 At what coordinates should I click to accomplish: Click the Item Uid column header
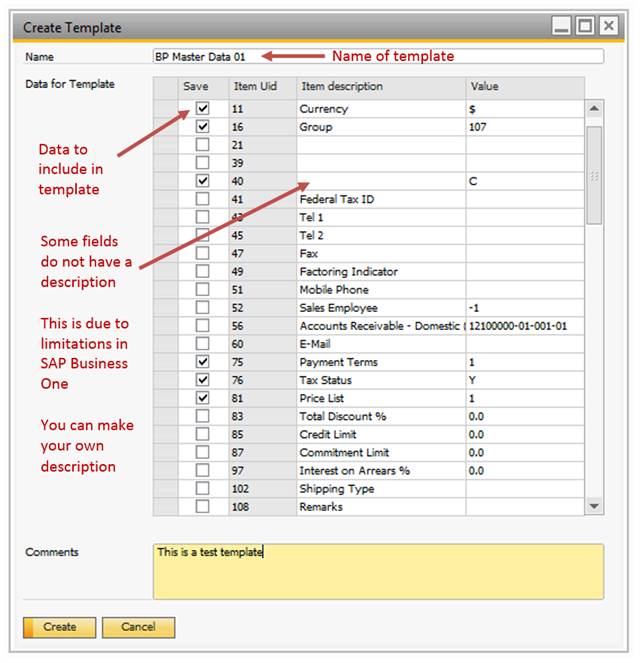(263, 87)
